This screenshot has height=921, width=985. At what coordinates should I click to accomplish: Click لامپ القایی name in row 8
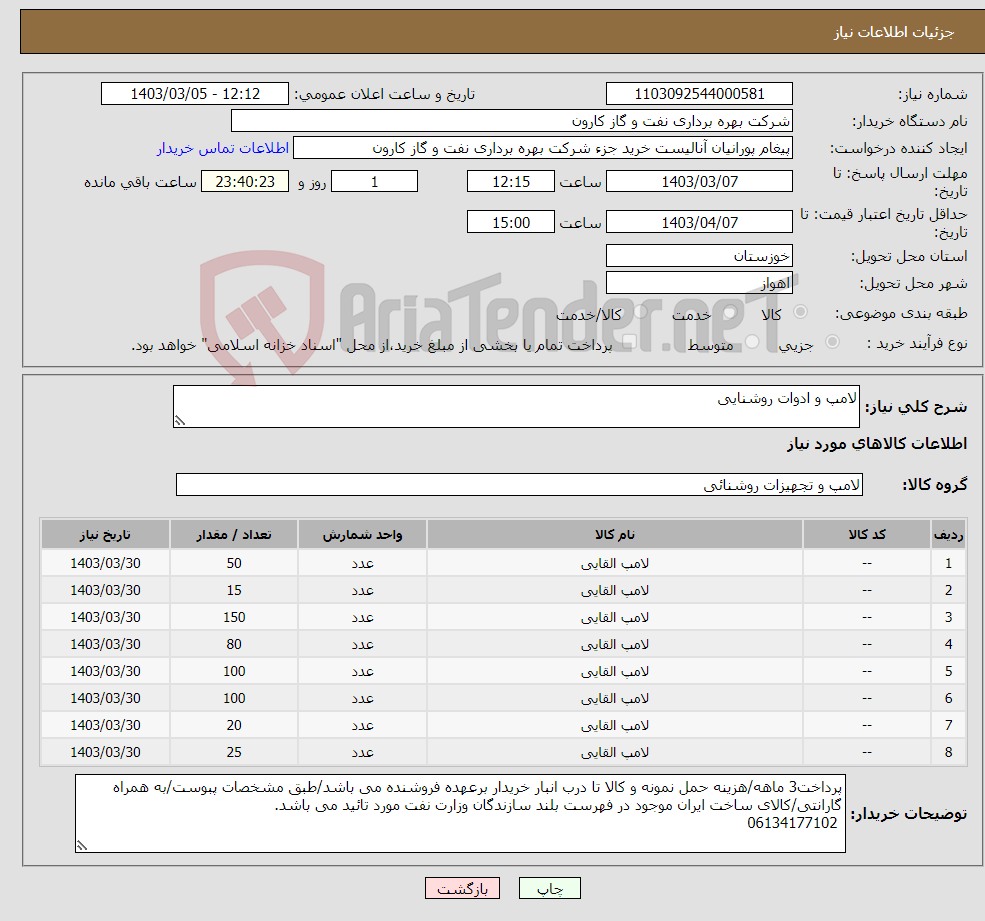click(x=614, y=753)
